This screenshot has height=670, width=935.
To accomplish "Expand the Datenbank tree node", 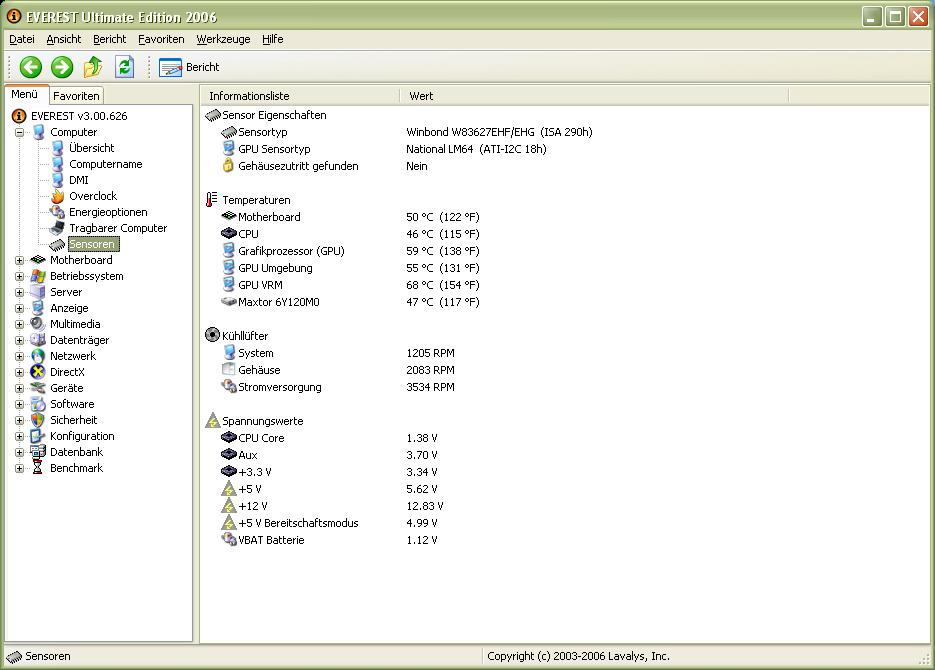I will [20, 452].
